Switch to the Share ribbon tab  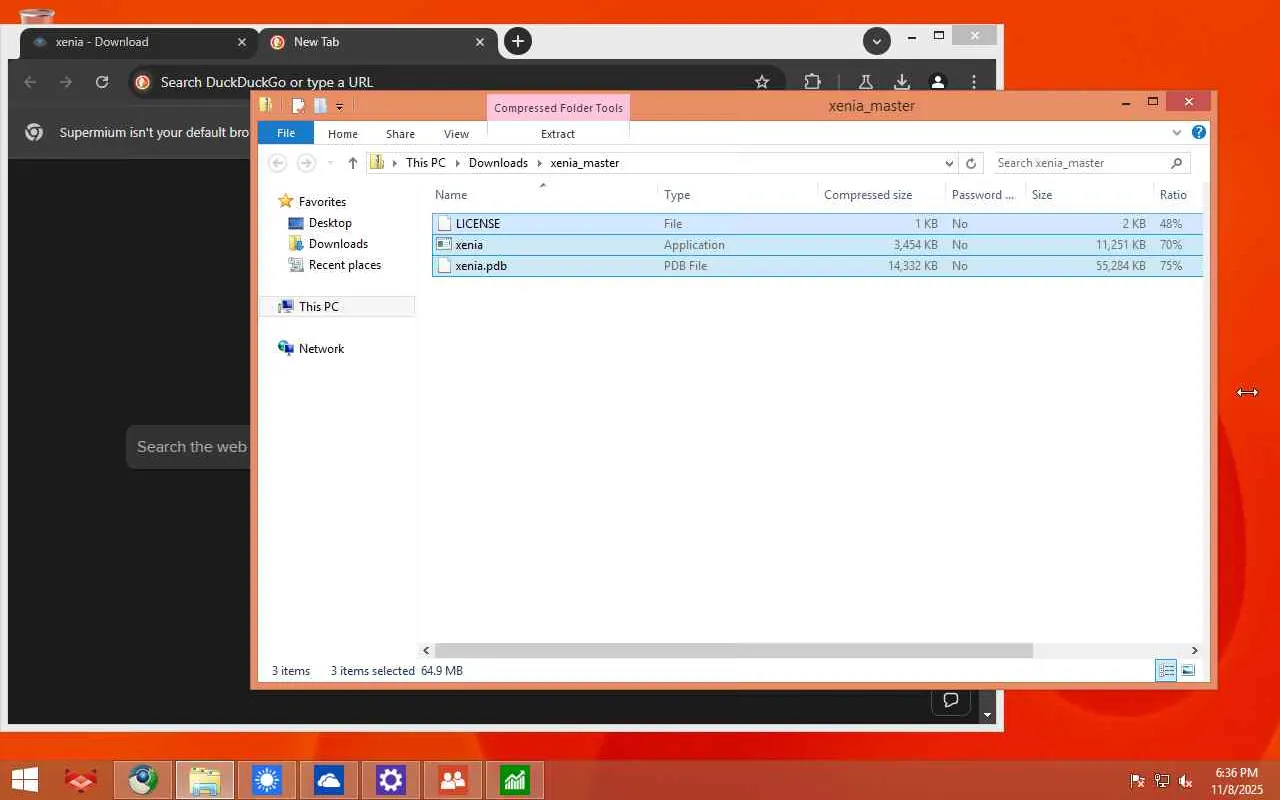tap(401, 134)
